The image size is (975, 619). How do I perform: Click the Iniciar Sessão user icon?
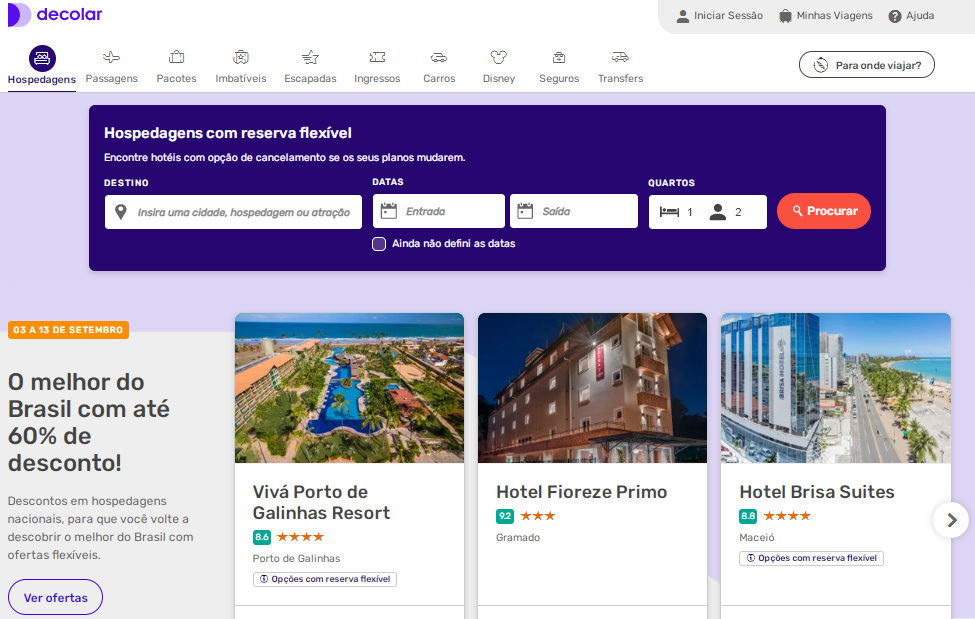(683, 16)
